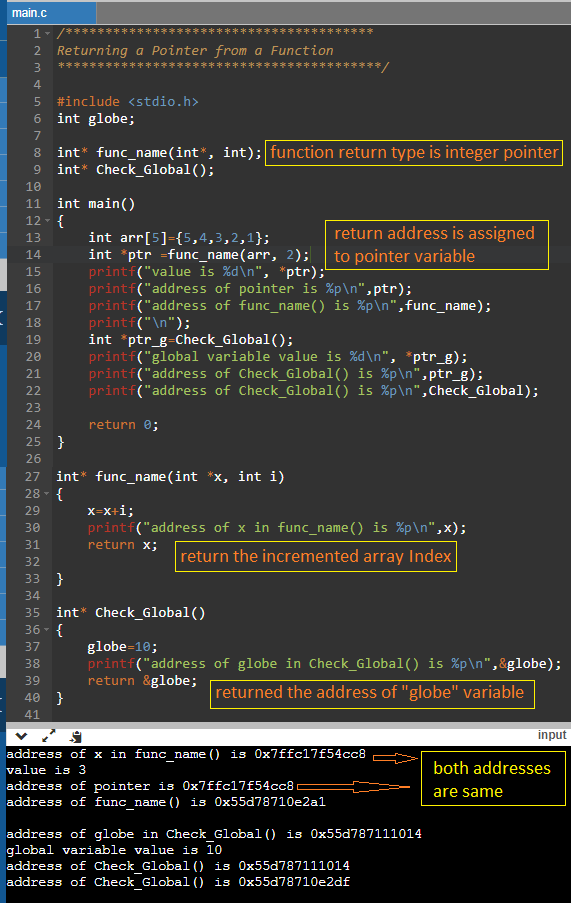Click the 'int globe;' declaration line

pyautogui.click(x=96, y=119)
